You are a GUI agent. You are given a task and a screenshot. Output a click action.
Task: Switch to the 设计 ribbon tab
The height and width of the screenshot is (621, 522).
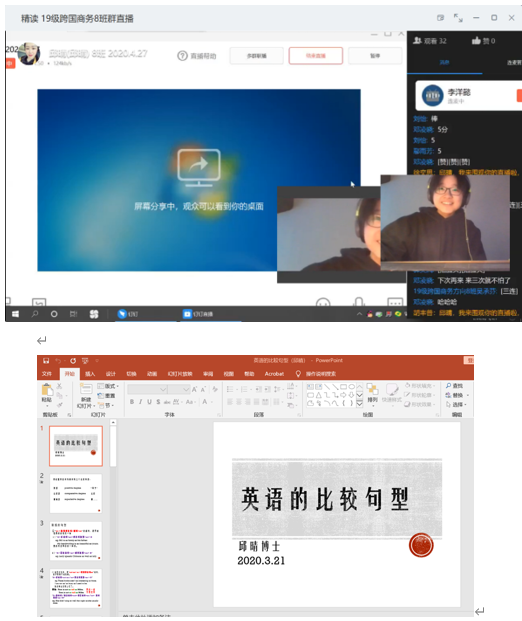pos(111,374)
